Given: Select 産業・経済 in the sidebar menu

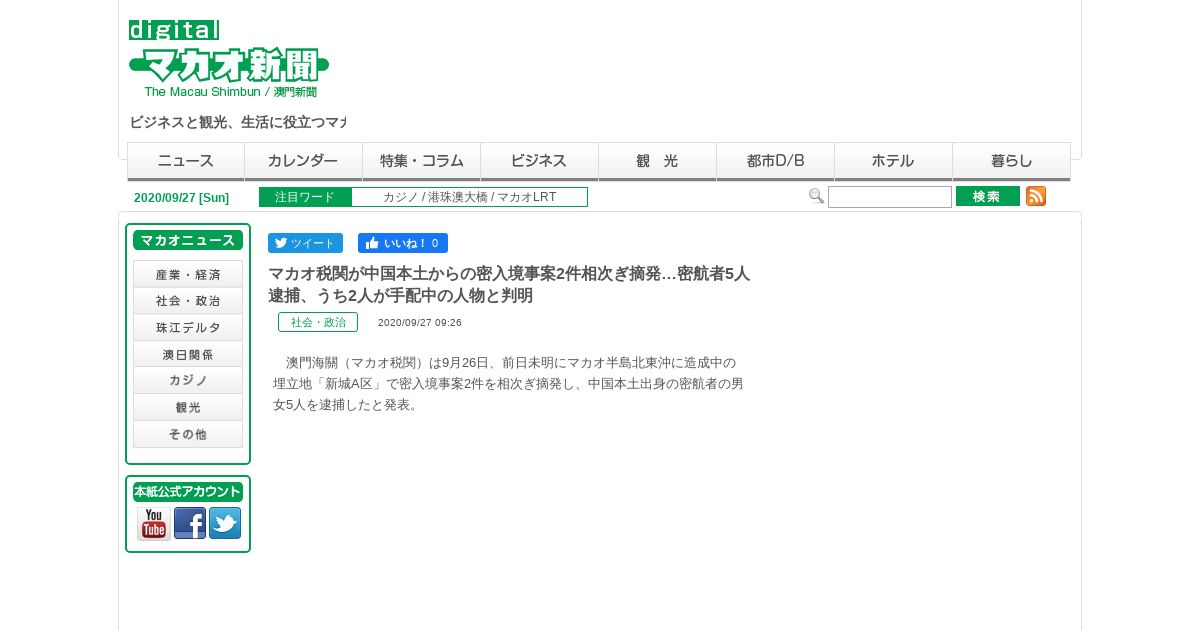Looking at the screenshot, I should pyautogui.click(x=188, y=274).
